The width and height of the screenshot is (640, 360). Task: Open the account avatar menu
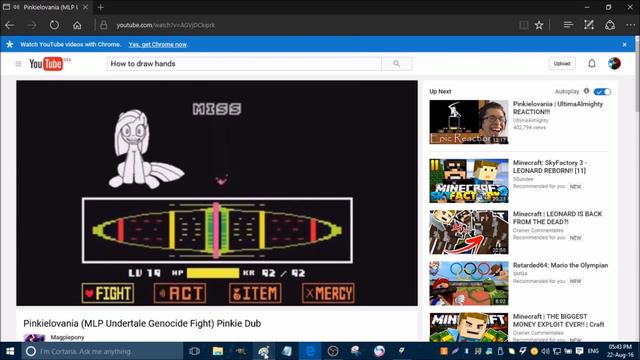pos(614,64)
